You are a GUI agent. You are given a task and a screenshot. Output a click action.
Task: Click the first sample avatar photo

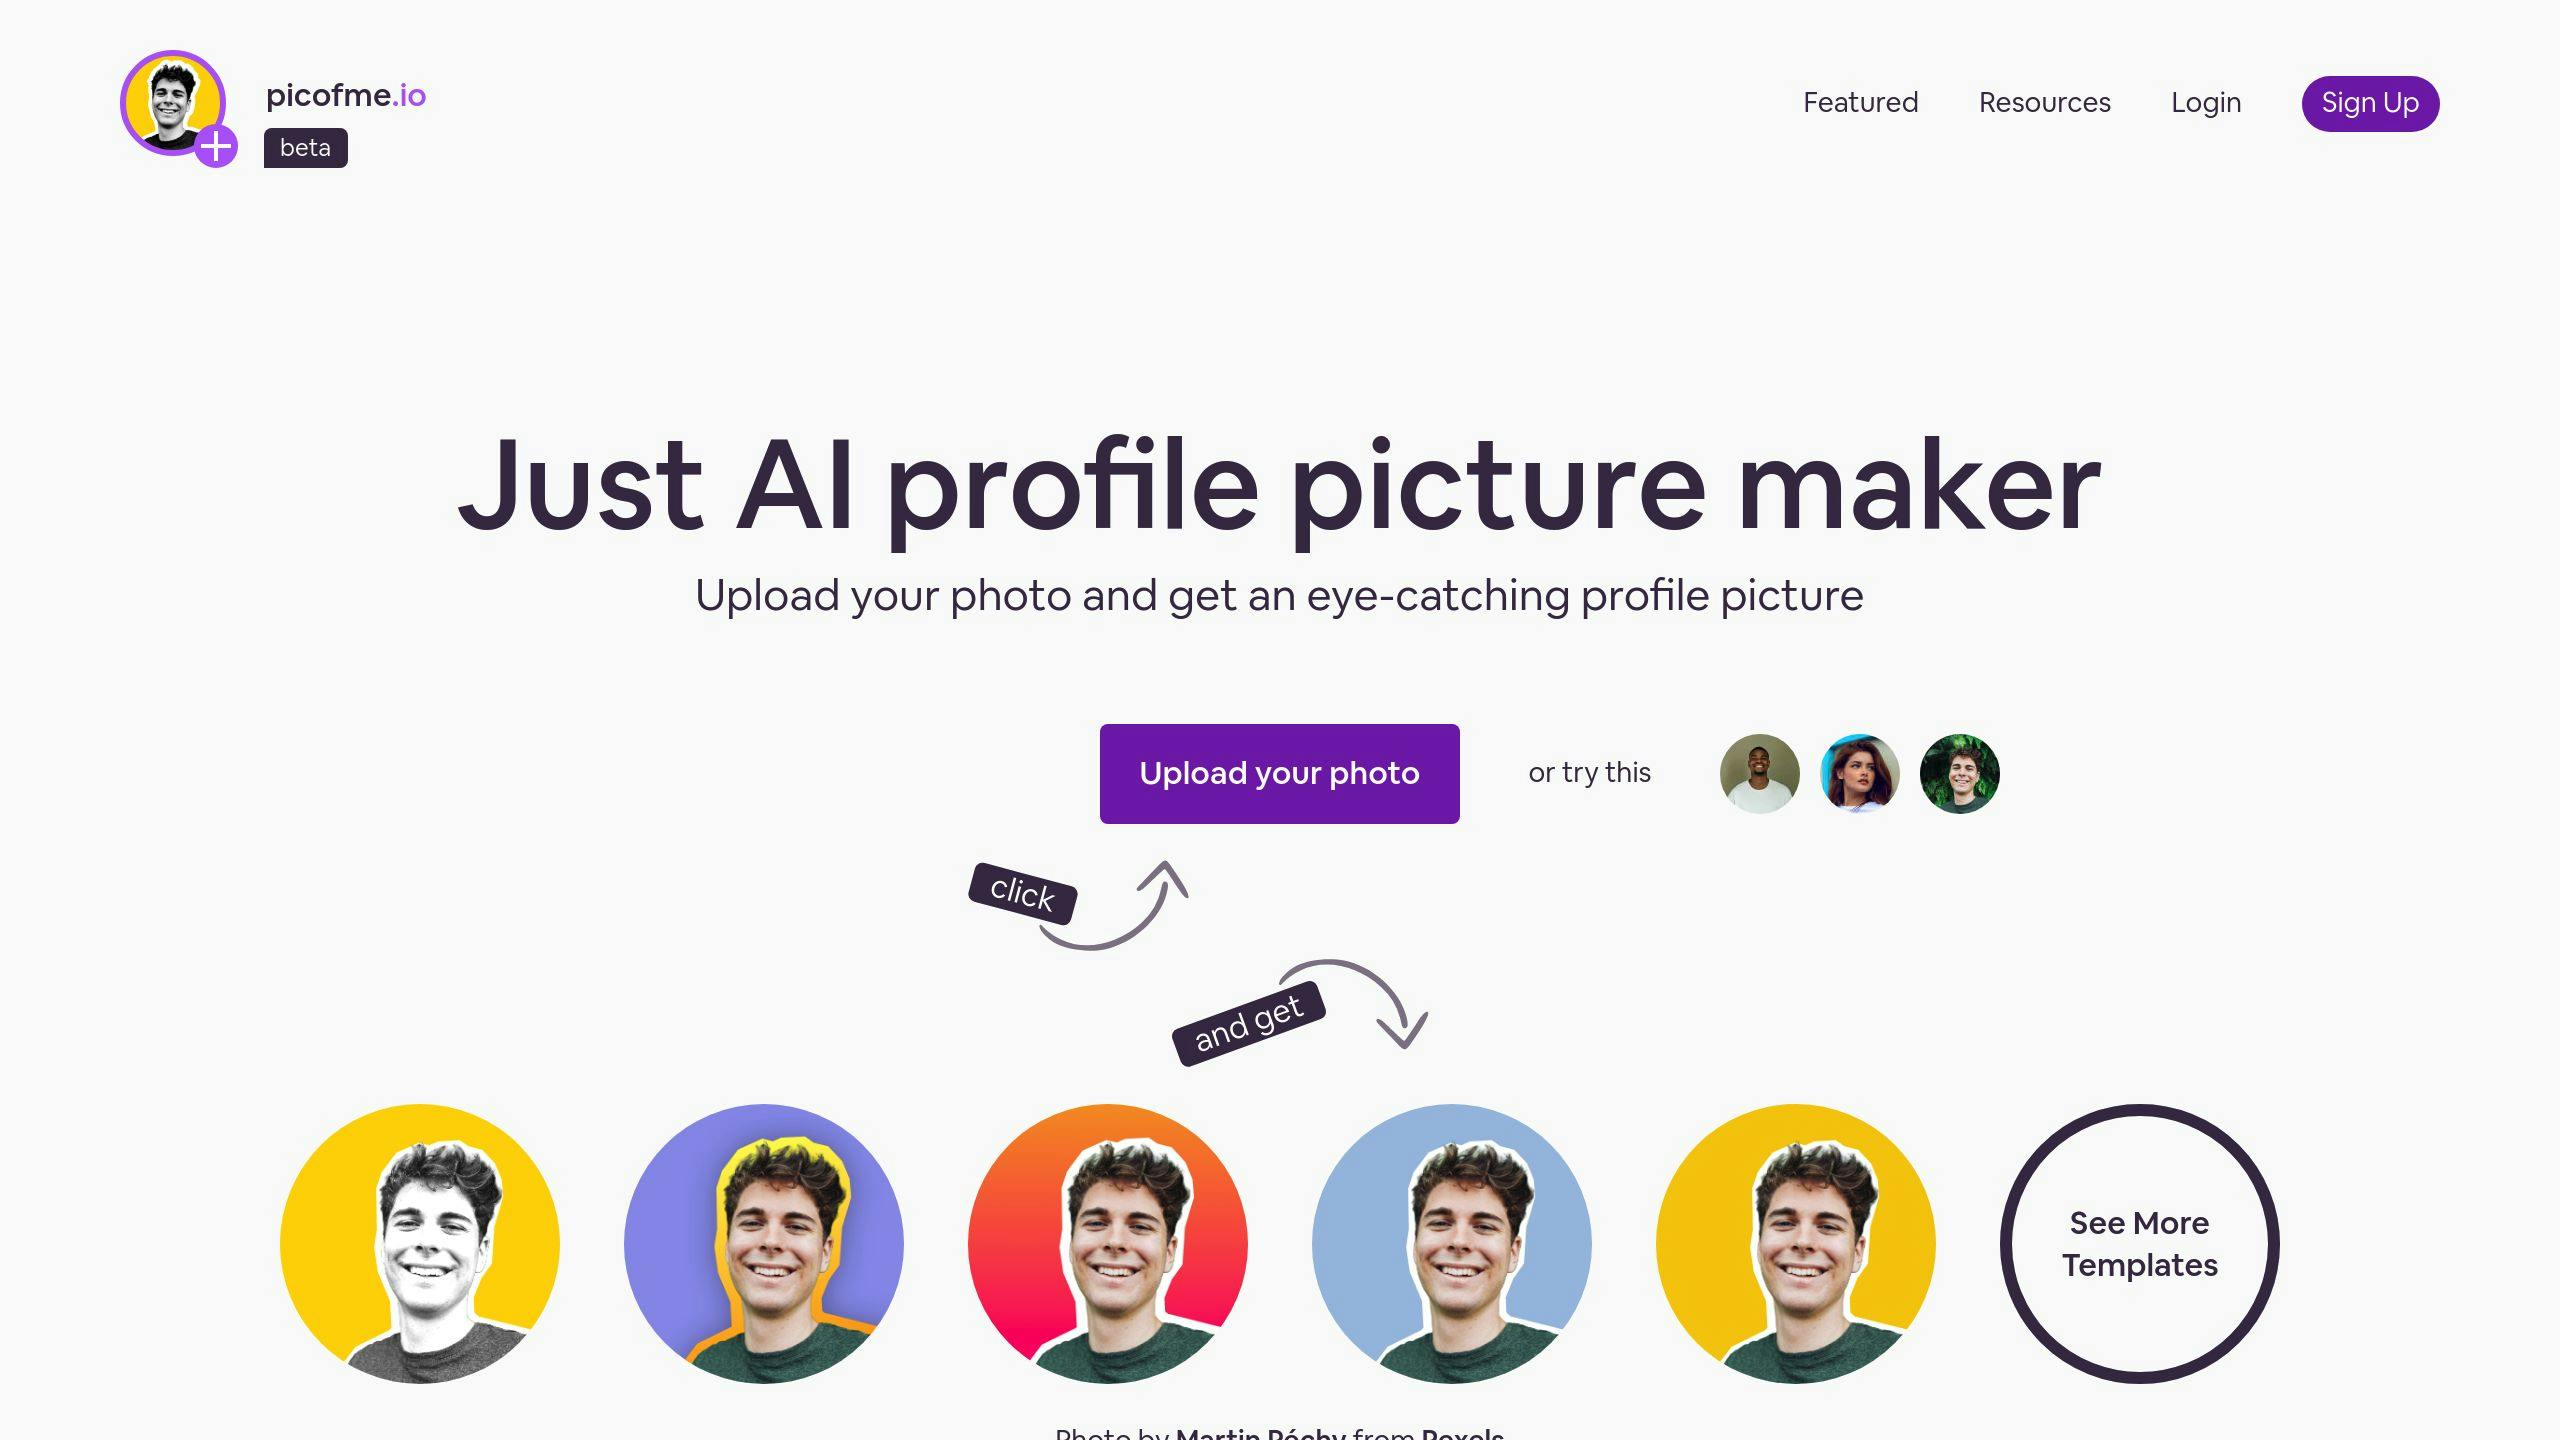click(1760, 774)
